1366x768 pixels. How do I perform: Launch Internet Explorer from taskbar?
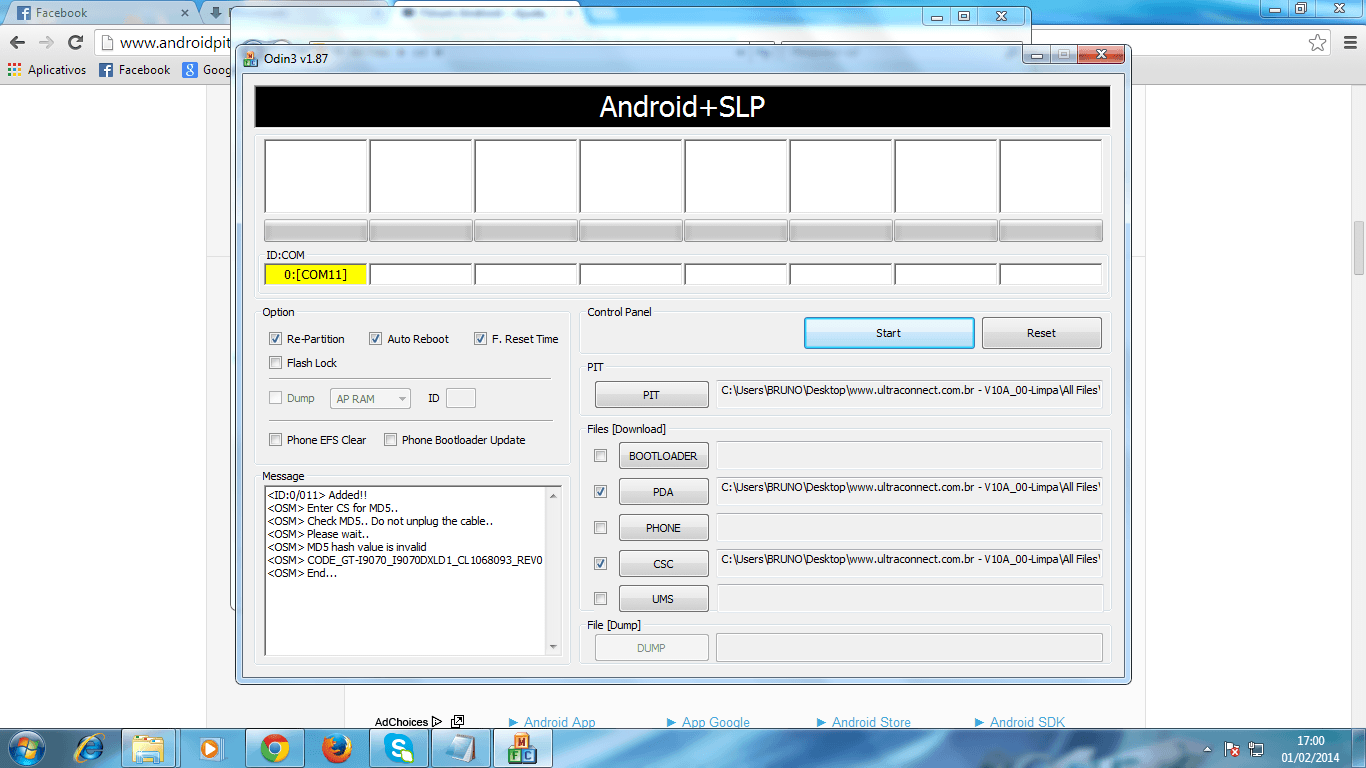90,748
